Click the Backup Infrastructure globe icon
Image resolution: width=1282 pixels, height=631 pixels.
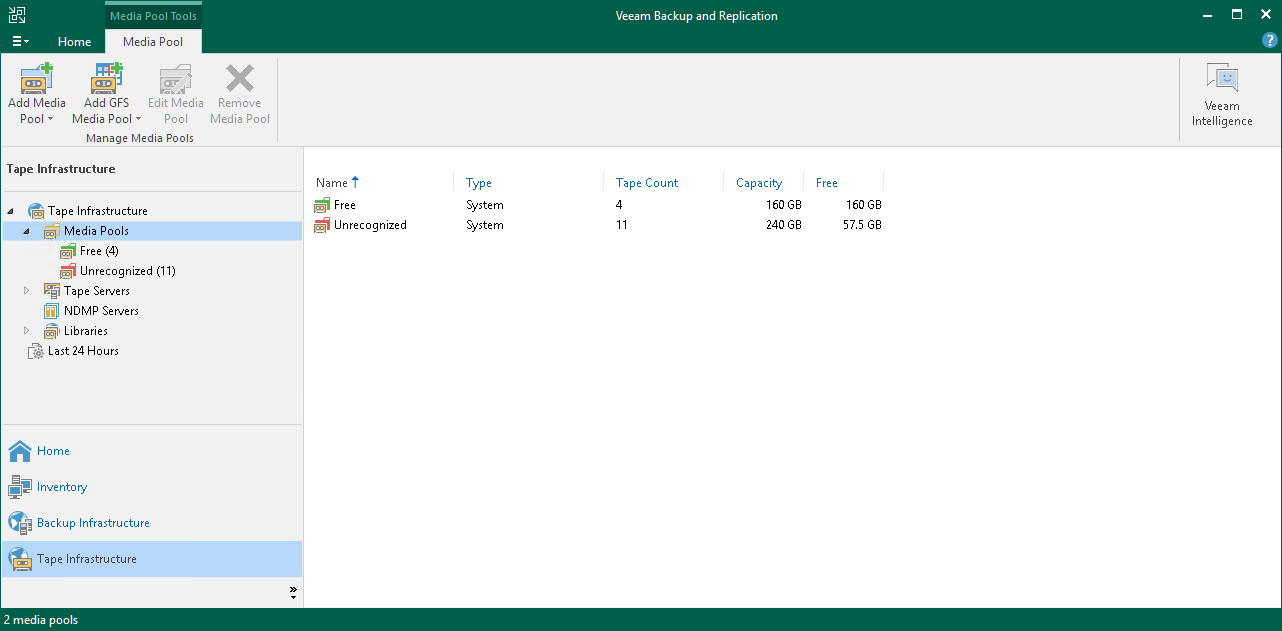[x=20, y=523]
